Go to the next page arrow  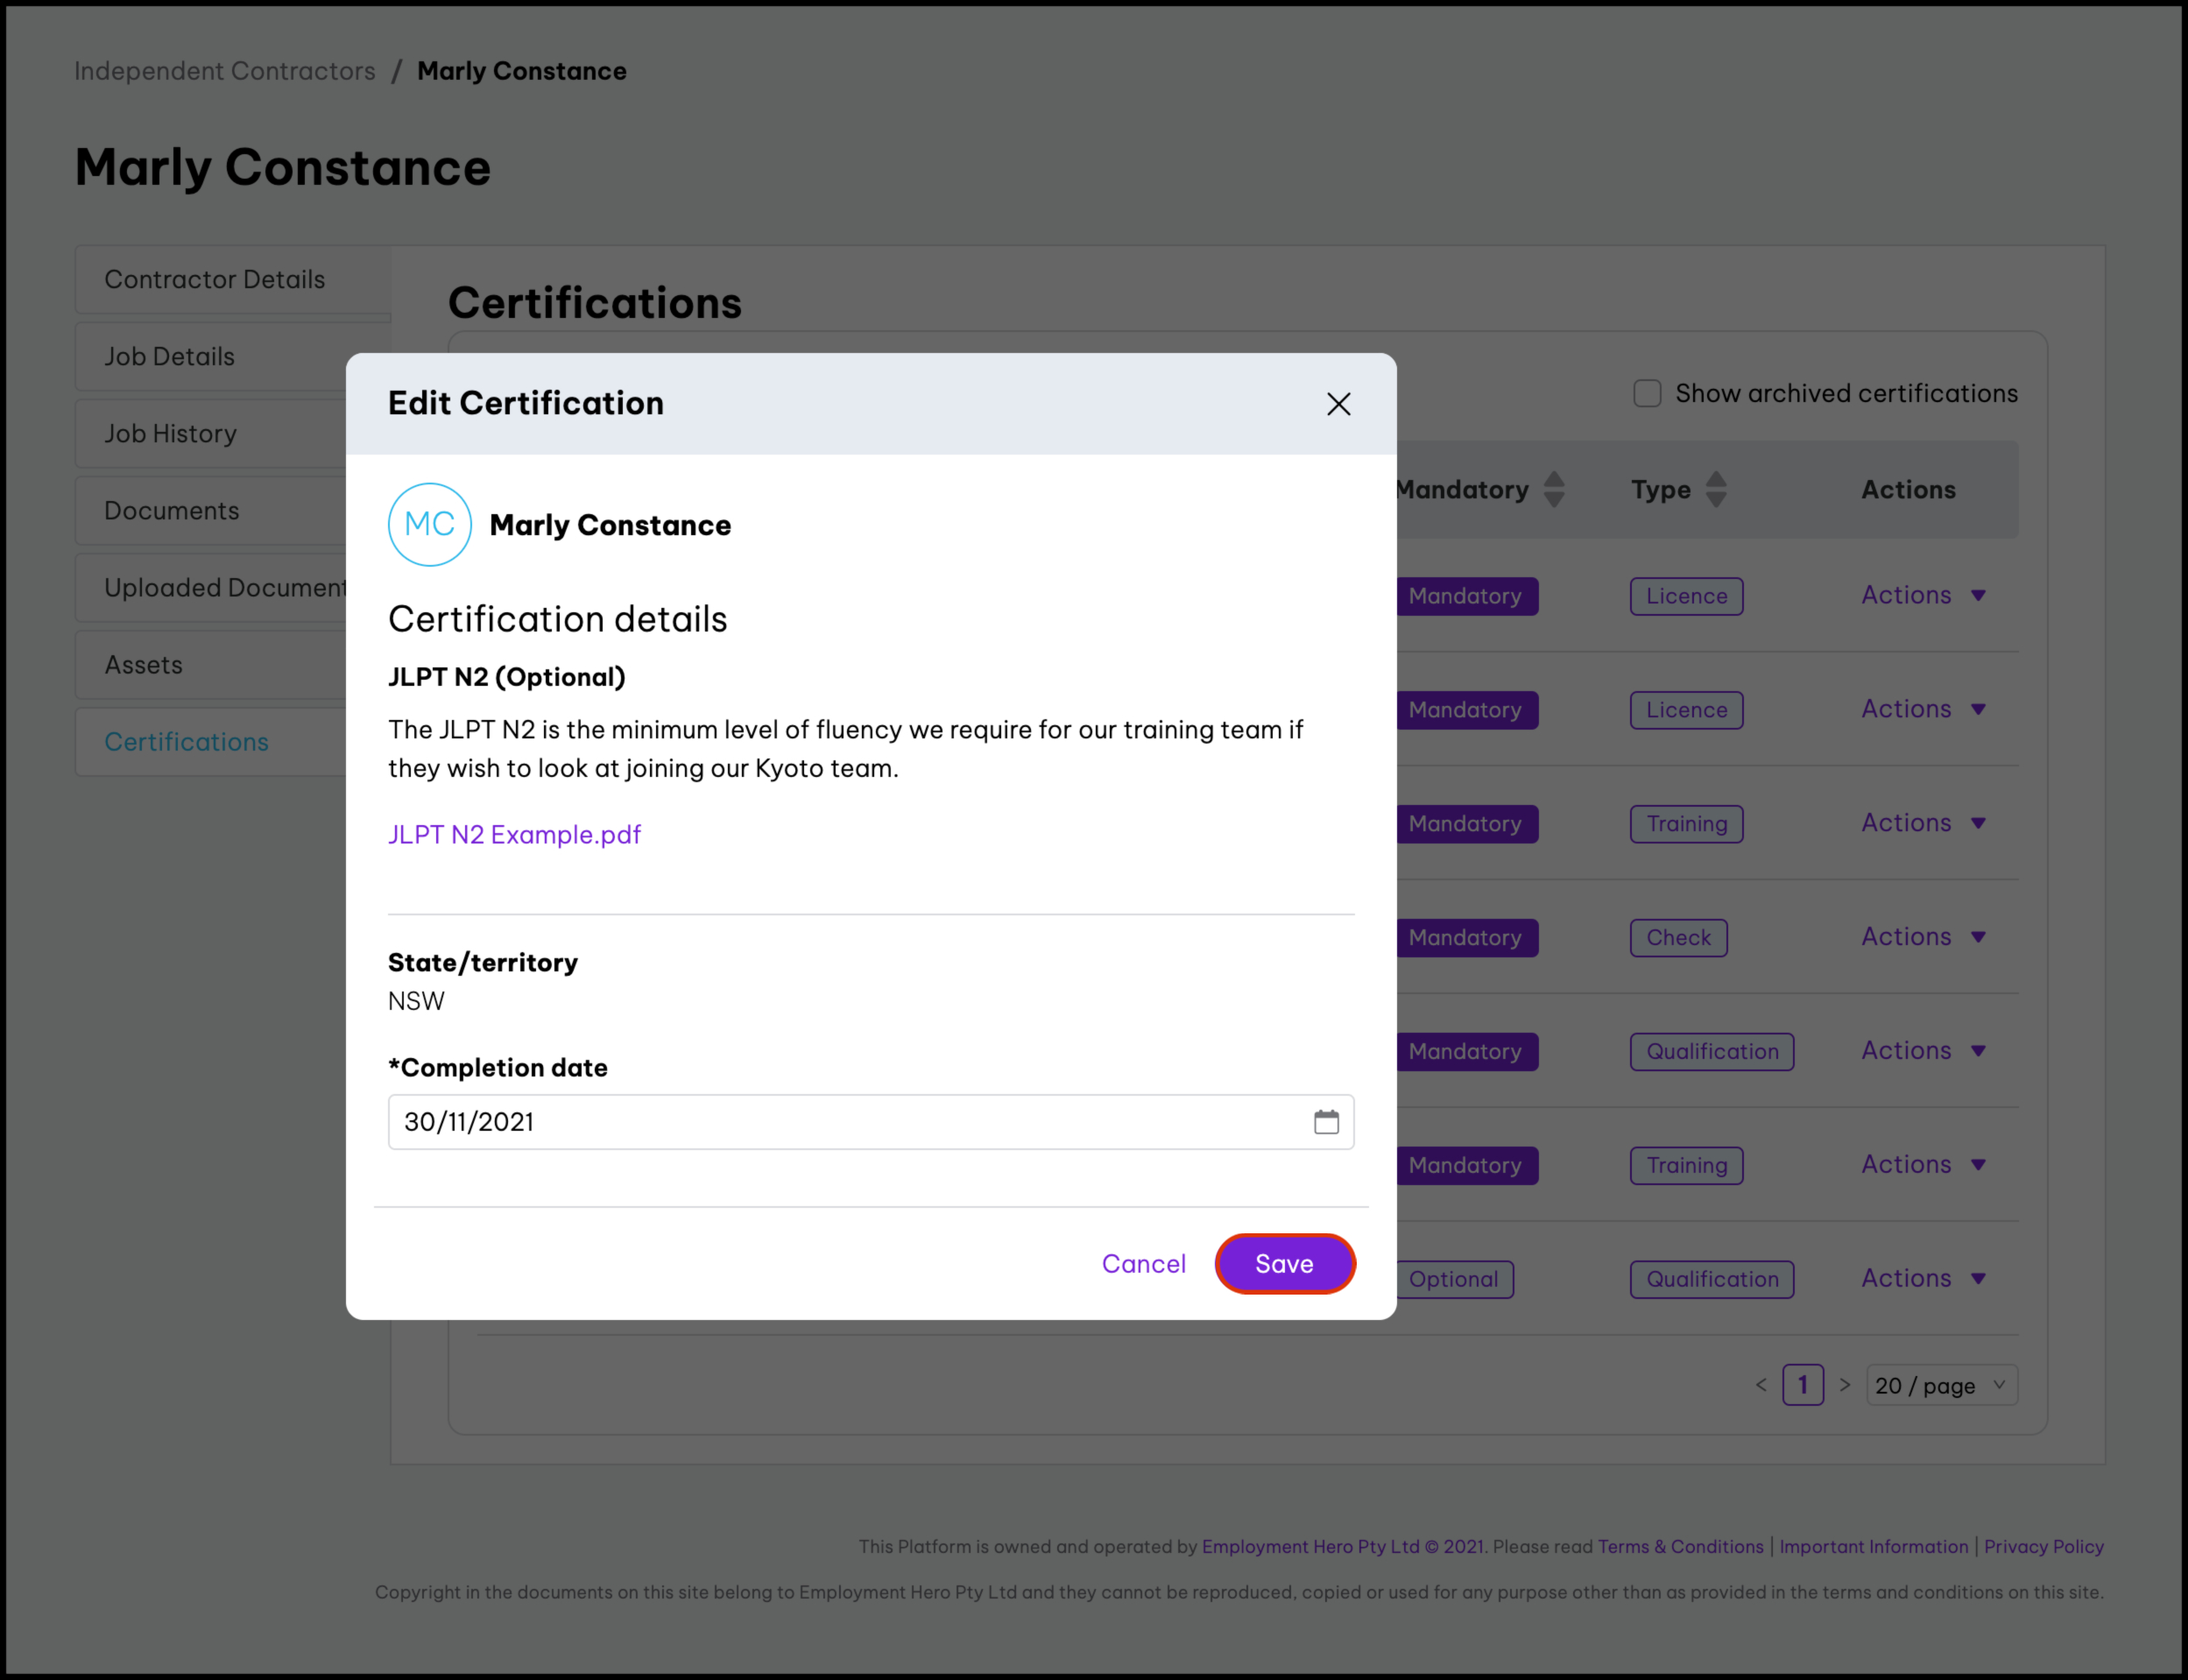pyautogui.click(x=1845, y=1385)
